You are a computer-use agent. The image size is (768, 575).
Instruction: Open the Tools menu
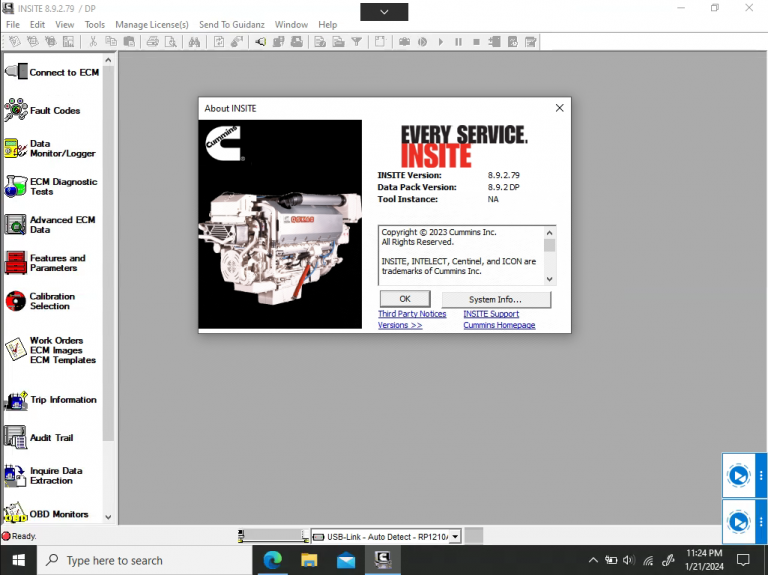point(94,24)
